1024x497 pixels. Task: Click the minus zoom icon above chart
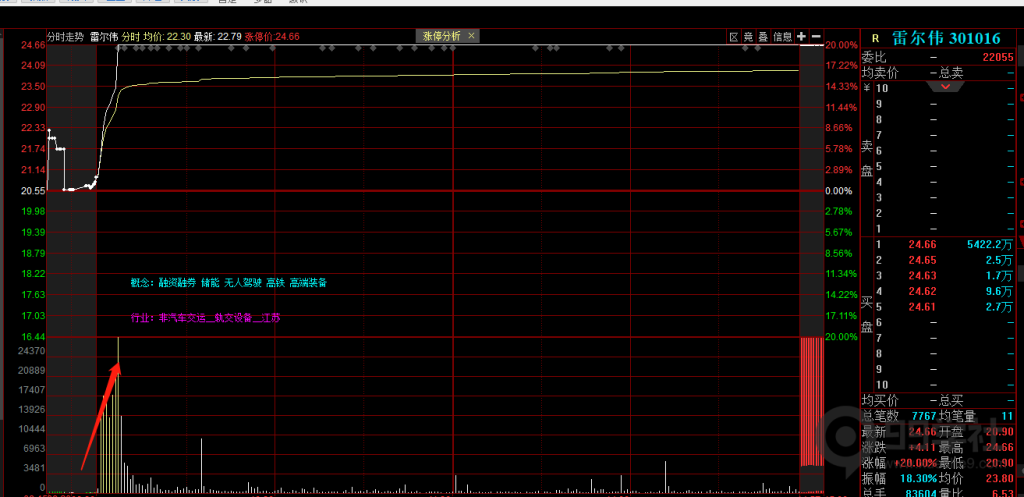pyautogui.click(x=815, y=37)
